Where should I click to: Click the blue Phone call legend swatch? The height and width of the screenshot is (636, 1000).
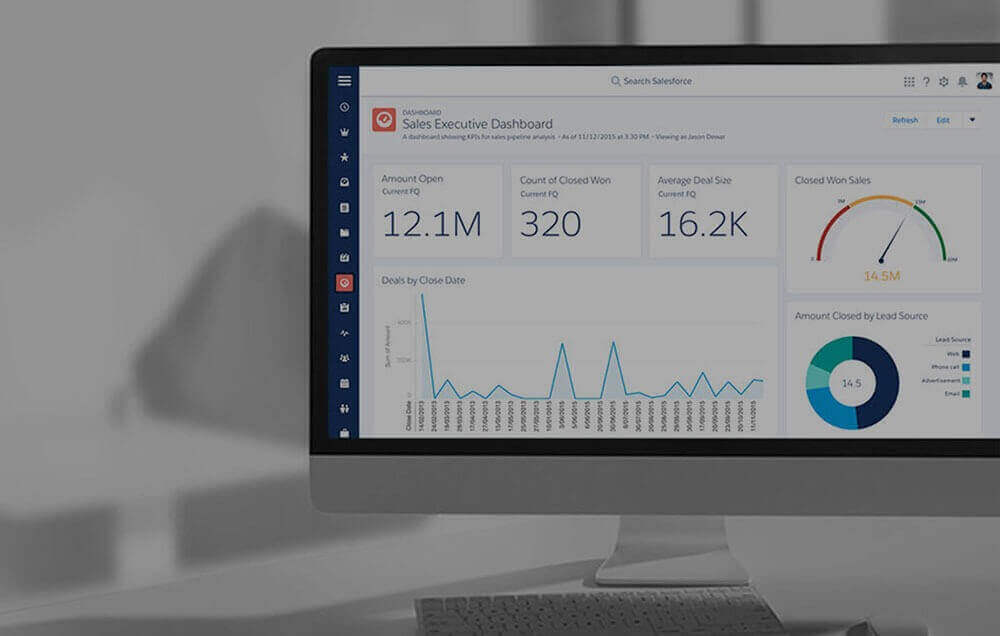tap(966, 367)
